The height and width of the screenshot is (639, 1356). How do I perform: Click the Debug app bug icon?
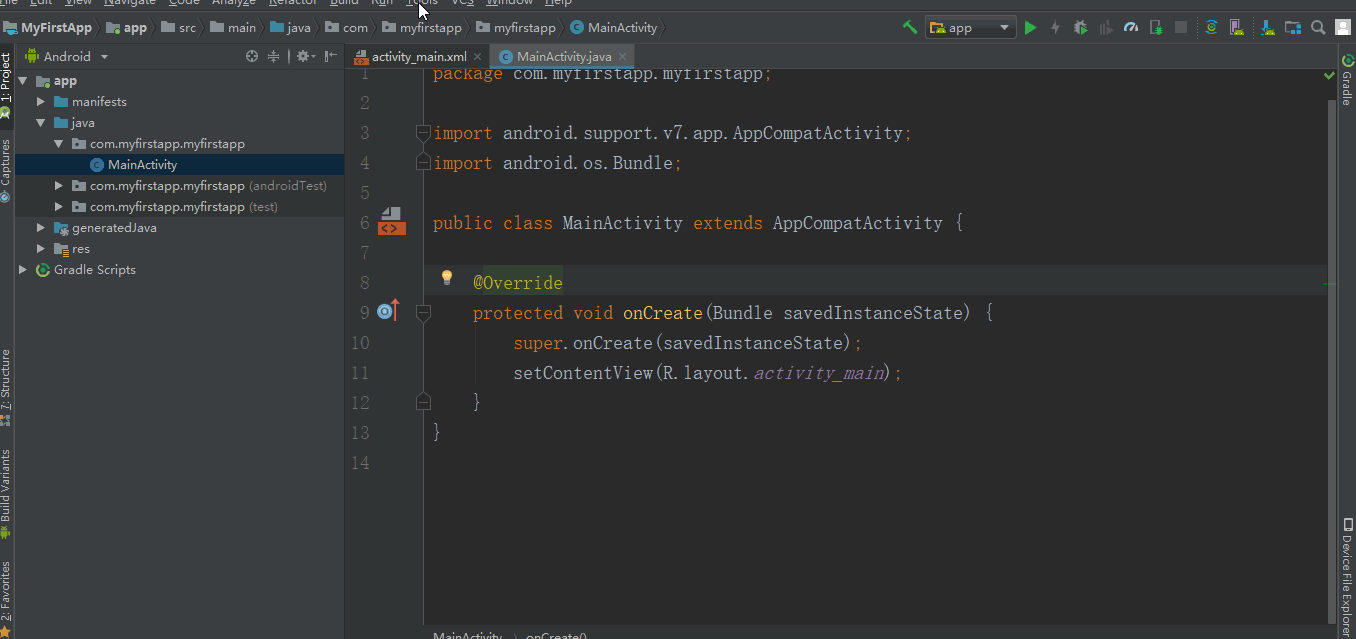pos(1081,28)
